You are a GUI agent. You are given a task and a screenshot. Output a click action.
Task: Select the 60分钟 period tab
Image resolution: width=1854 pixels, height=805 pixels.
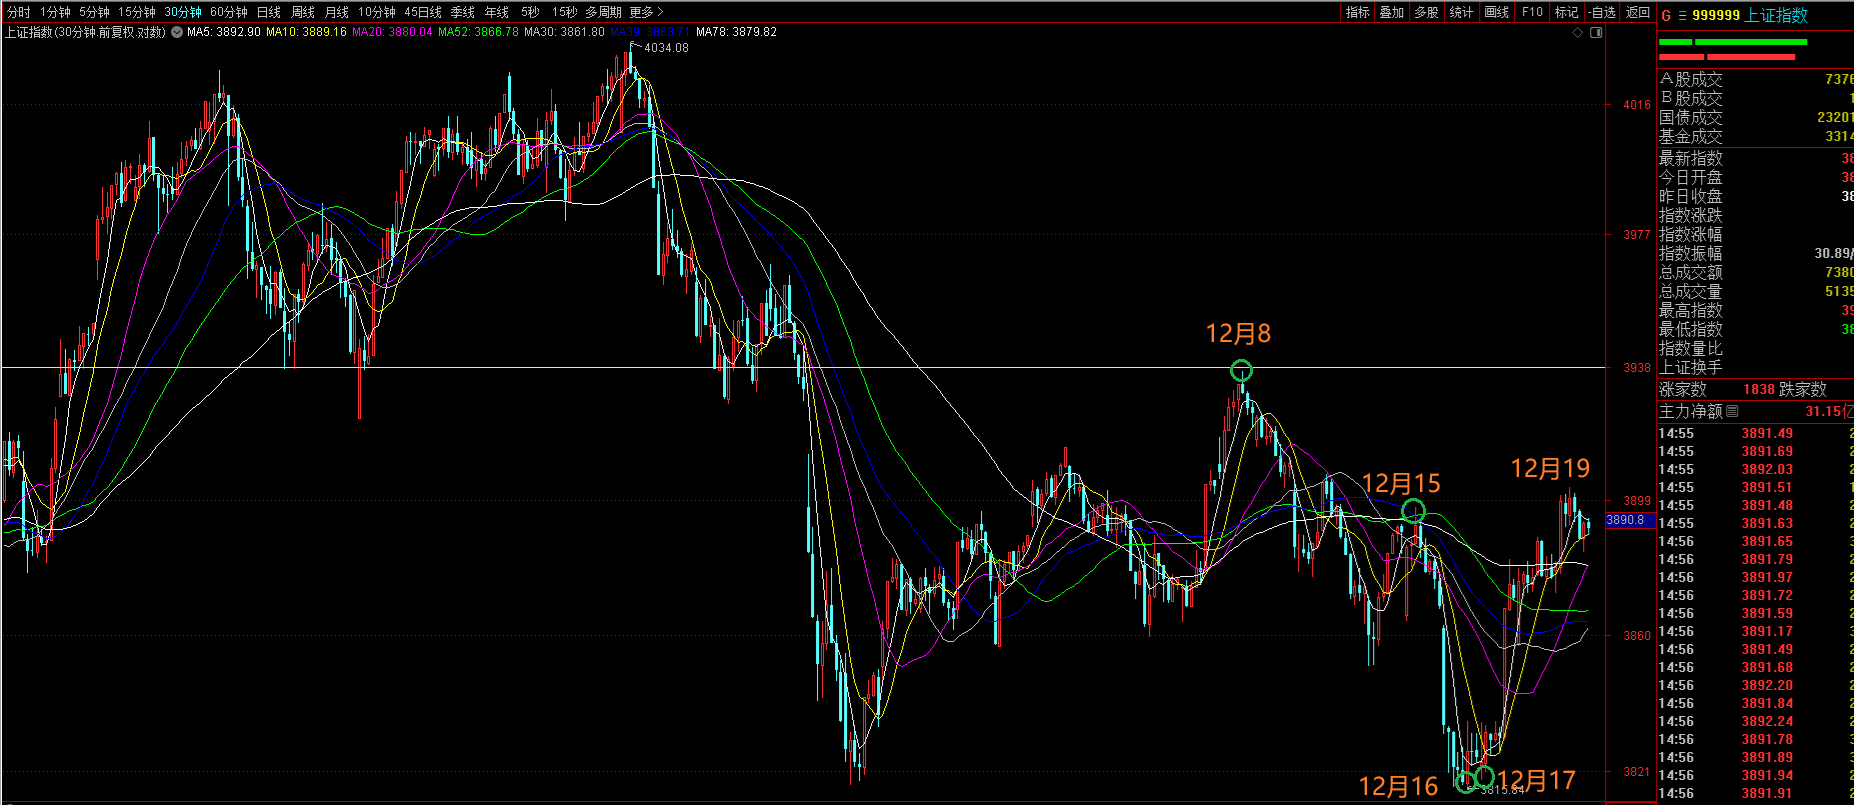[229, 12]
